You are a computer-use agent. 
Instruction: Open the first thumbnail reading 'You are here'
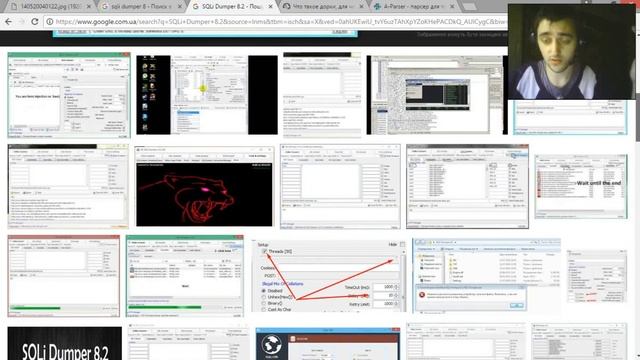tap(69, 95)
